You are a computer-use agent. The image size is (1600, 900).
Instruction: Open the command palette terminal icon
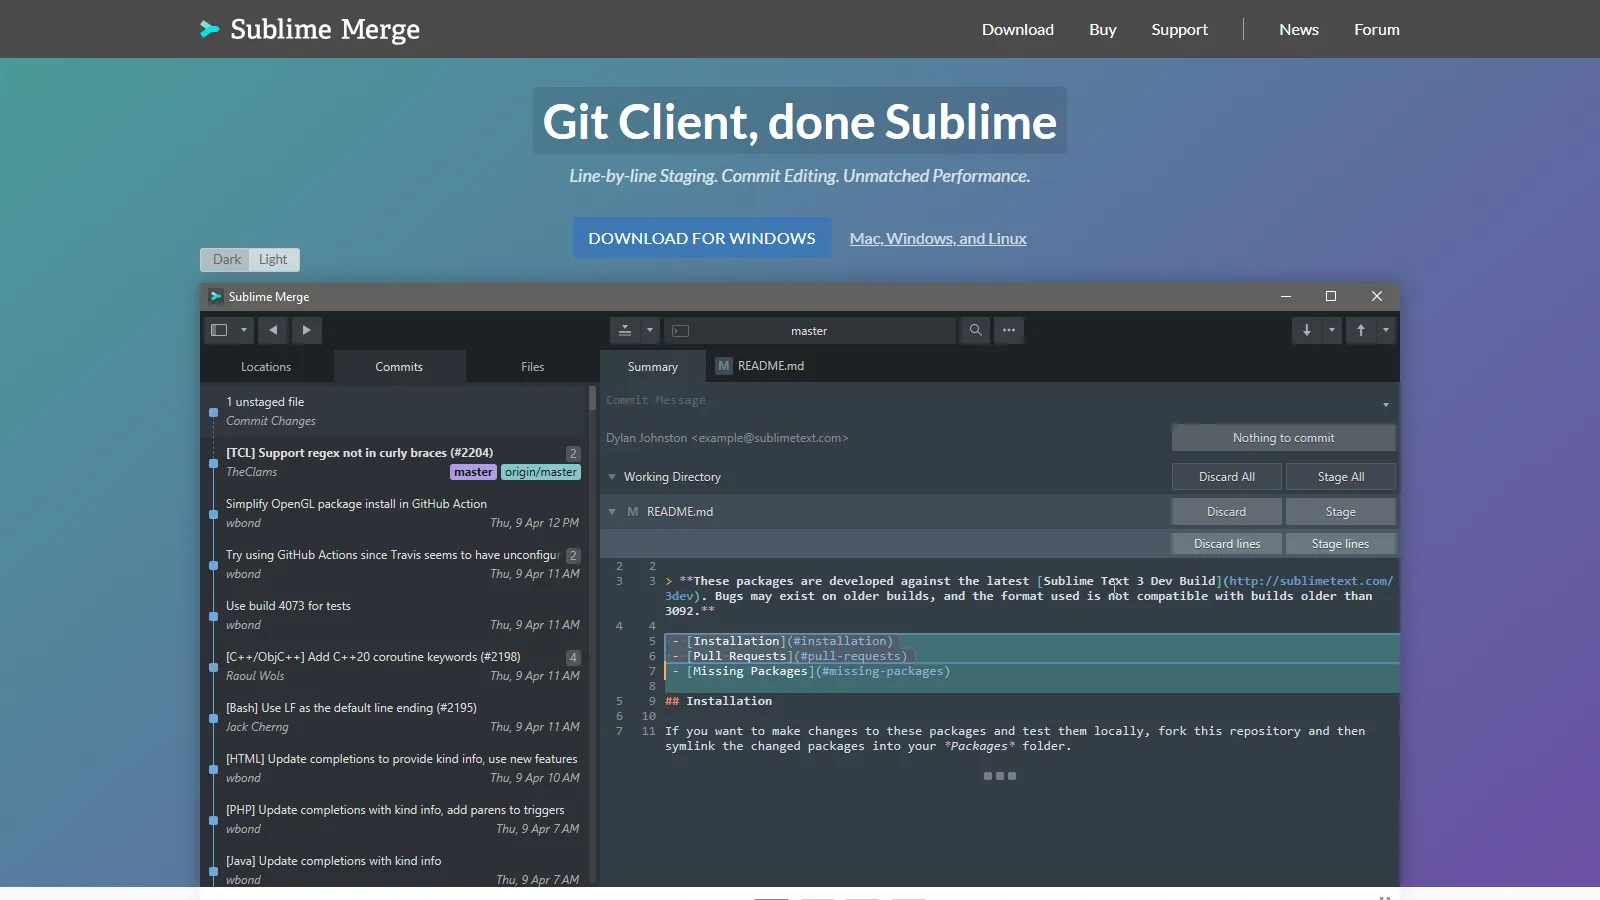coord(681,330)
